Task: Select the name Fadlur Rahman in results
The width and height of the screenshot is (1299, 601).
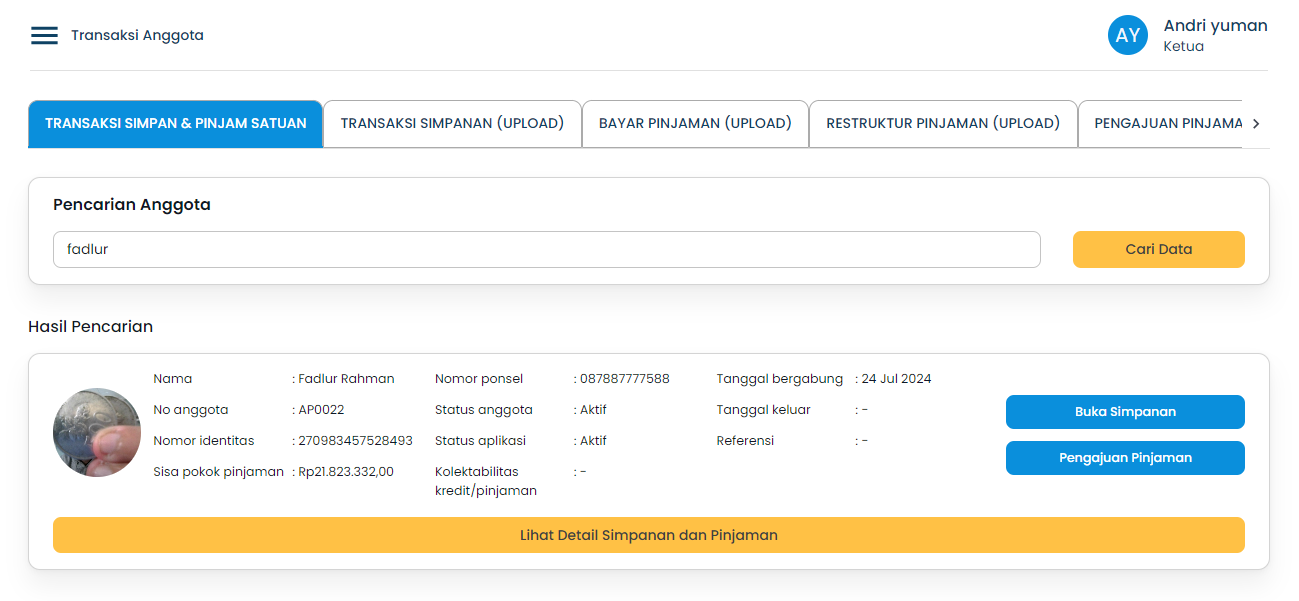Action: (346, 378)
